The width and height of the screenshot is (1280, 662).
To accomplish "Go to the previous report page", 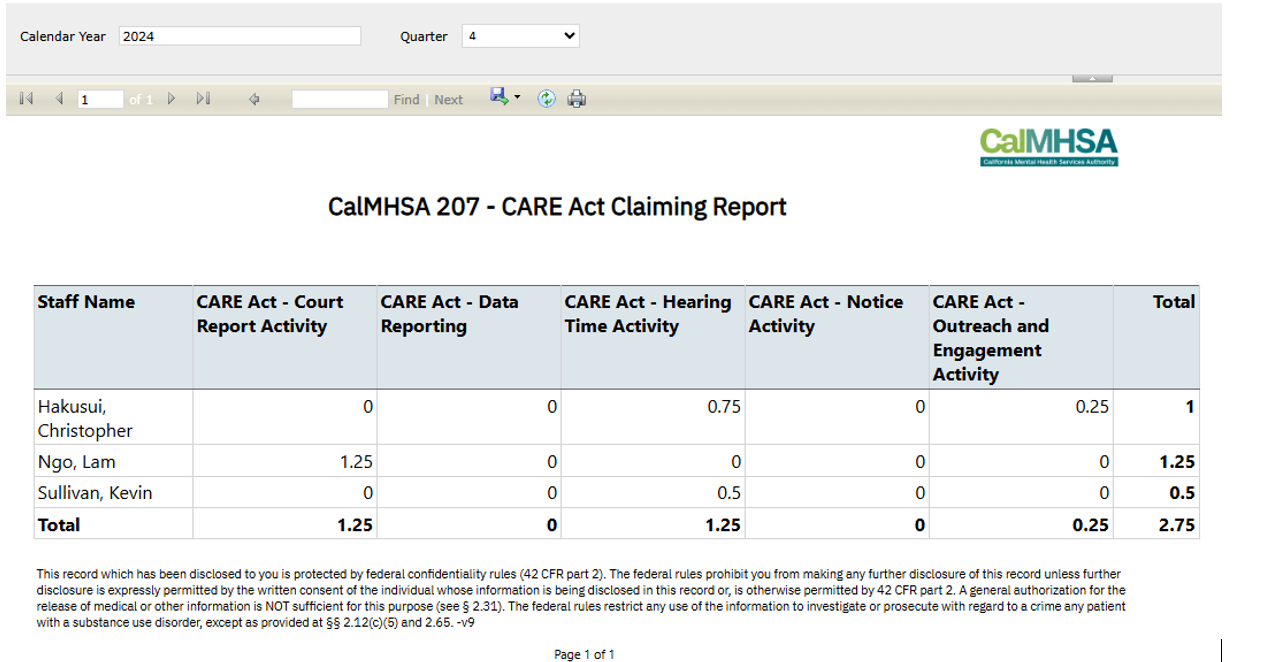I will click(59, 99).
